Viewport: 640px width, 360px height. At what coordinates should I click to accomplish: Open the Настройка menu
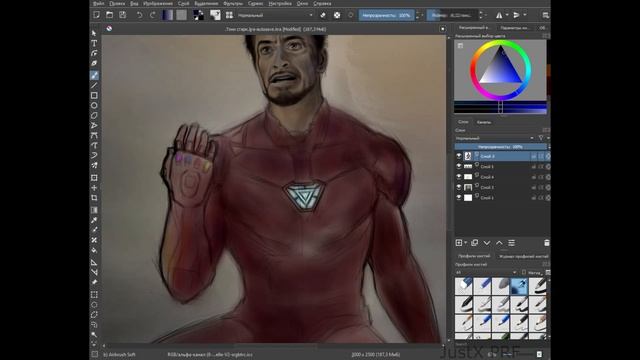point(280,3)
